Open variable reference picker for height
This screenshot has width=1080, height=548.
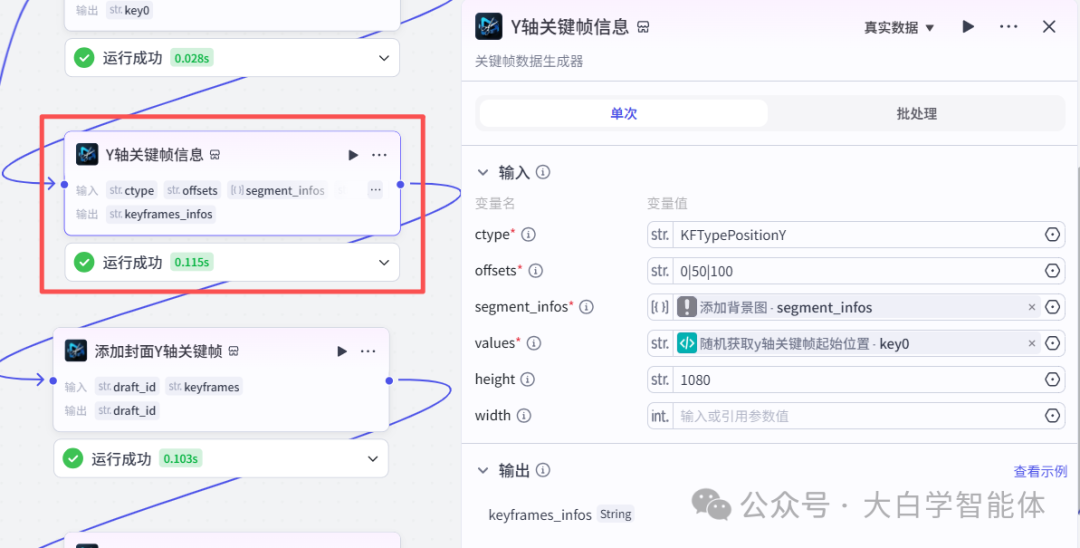coord(1052,379)
